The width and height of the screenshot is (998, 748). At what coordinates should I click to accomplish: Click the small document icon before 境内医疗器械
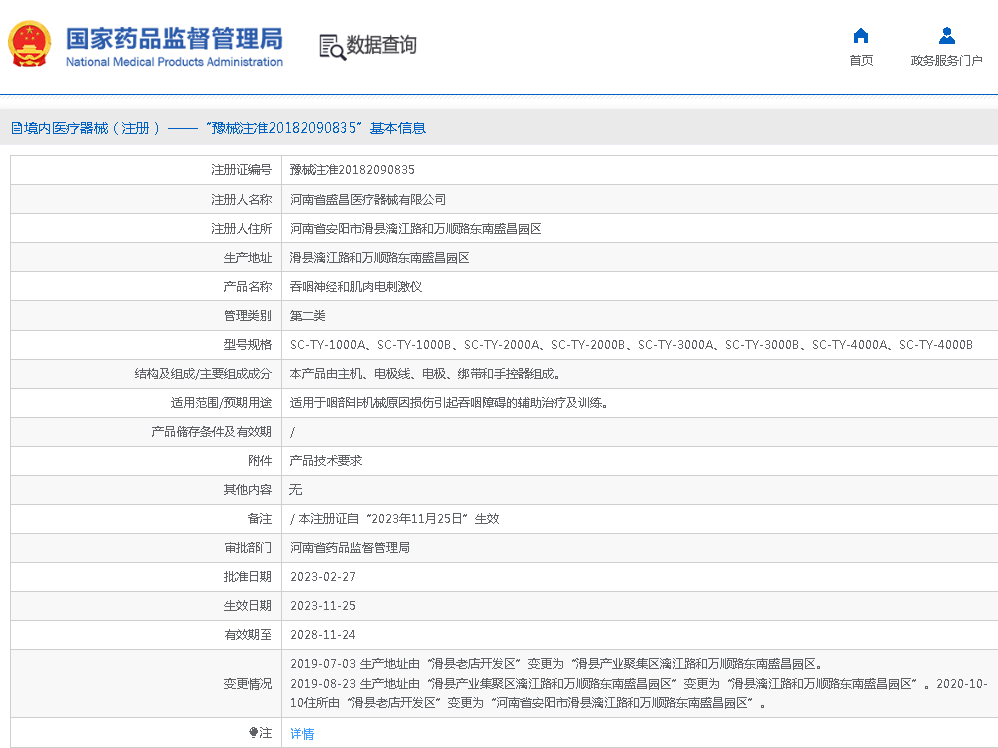[16, 128]
